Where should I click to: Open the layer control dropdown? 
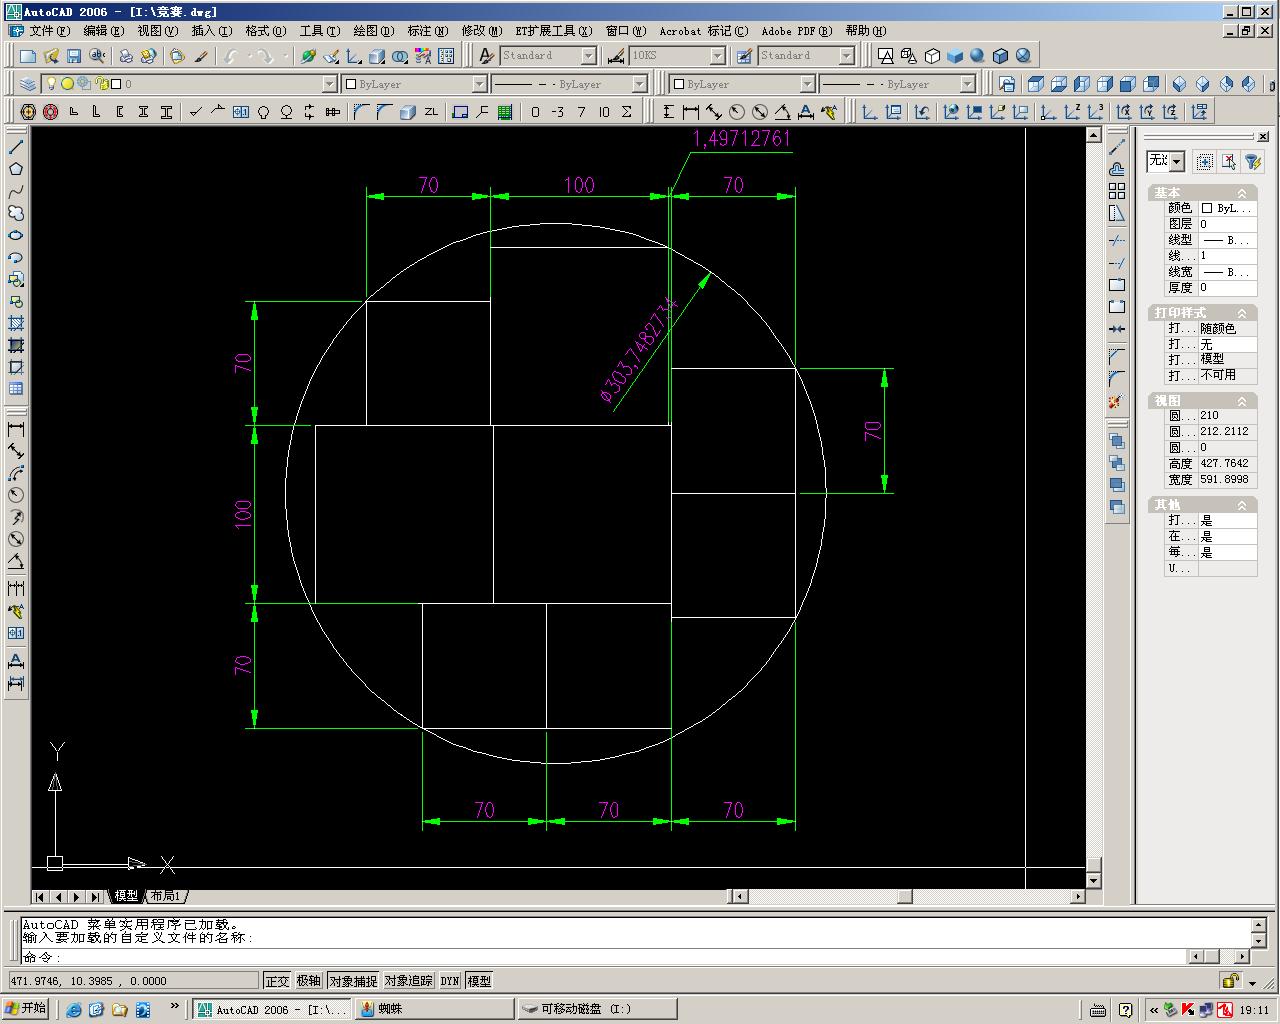pos(330,84)
